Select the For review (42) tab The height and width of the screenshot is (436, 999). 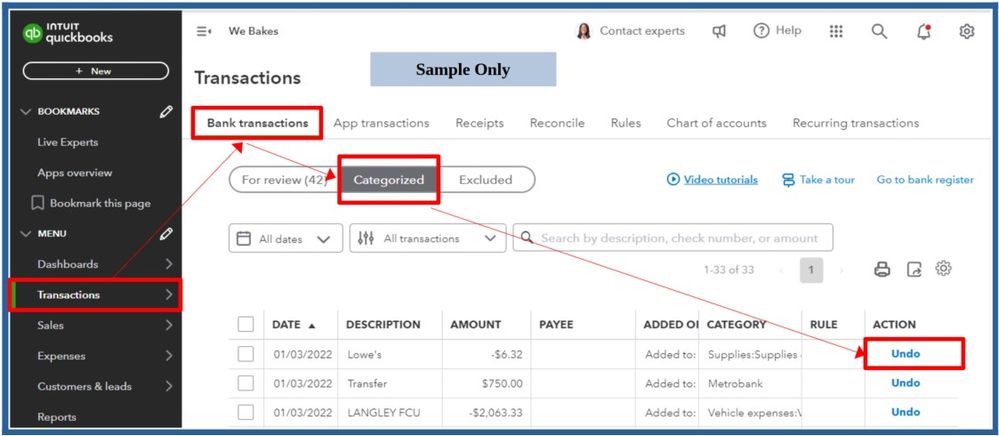(x=284, y=180)
